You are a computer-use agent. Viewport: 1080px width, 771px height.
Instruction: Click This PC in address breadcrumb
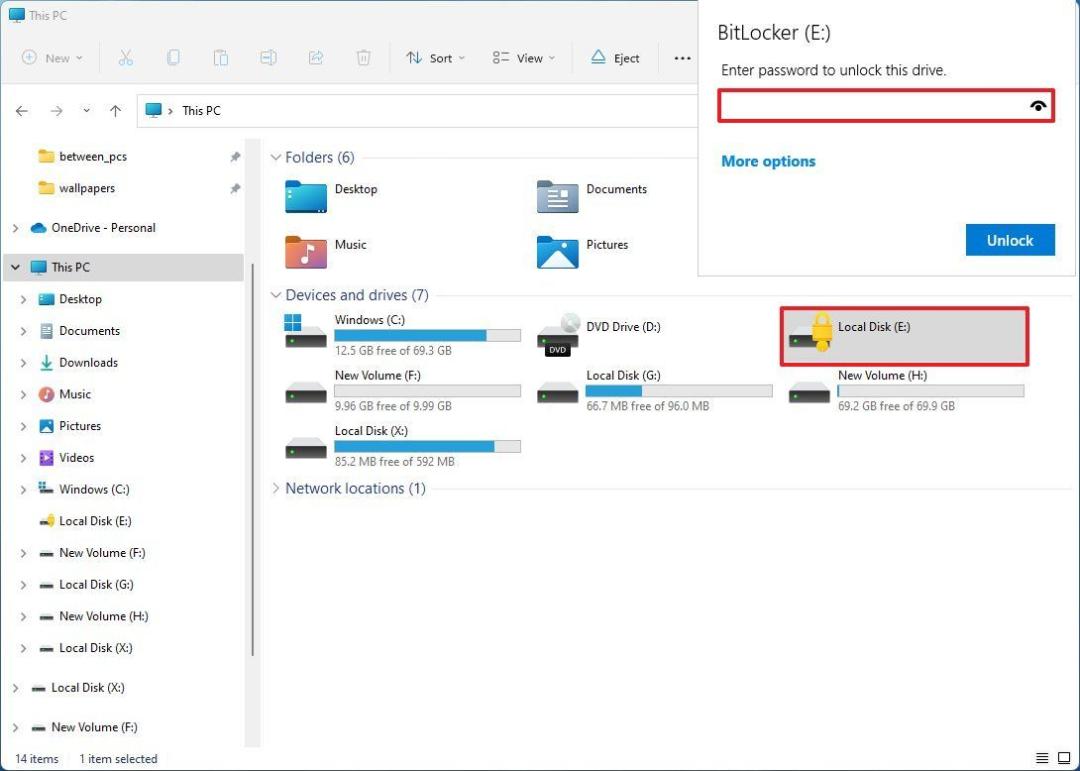pyautogui.click(x=201, y=111)
